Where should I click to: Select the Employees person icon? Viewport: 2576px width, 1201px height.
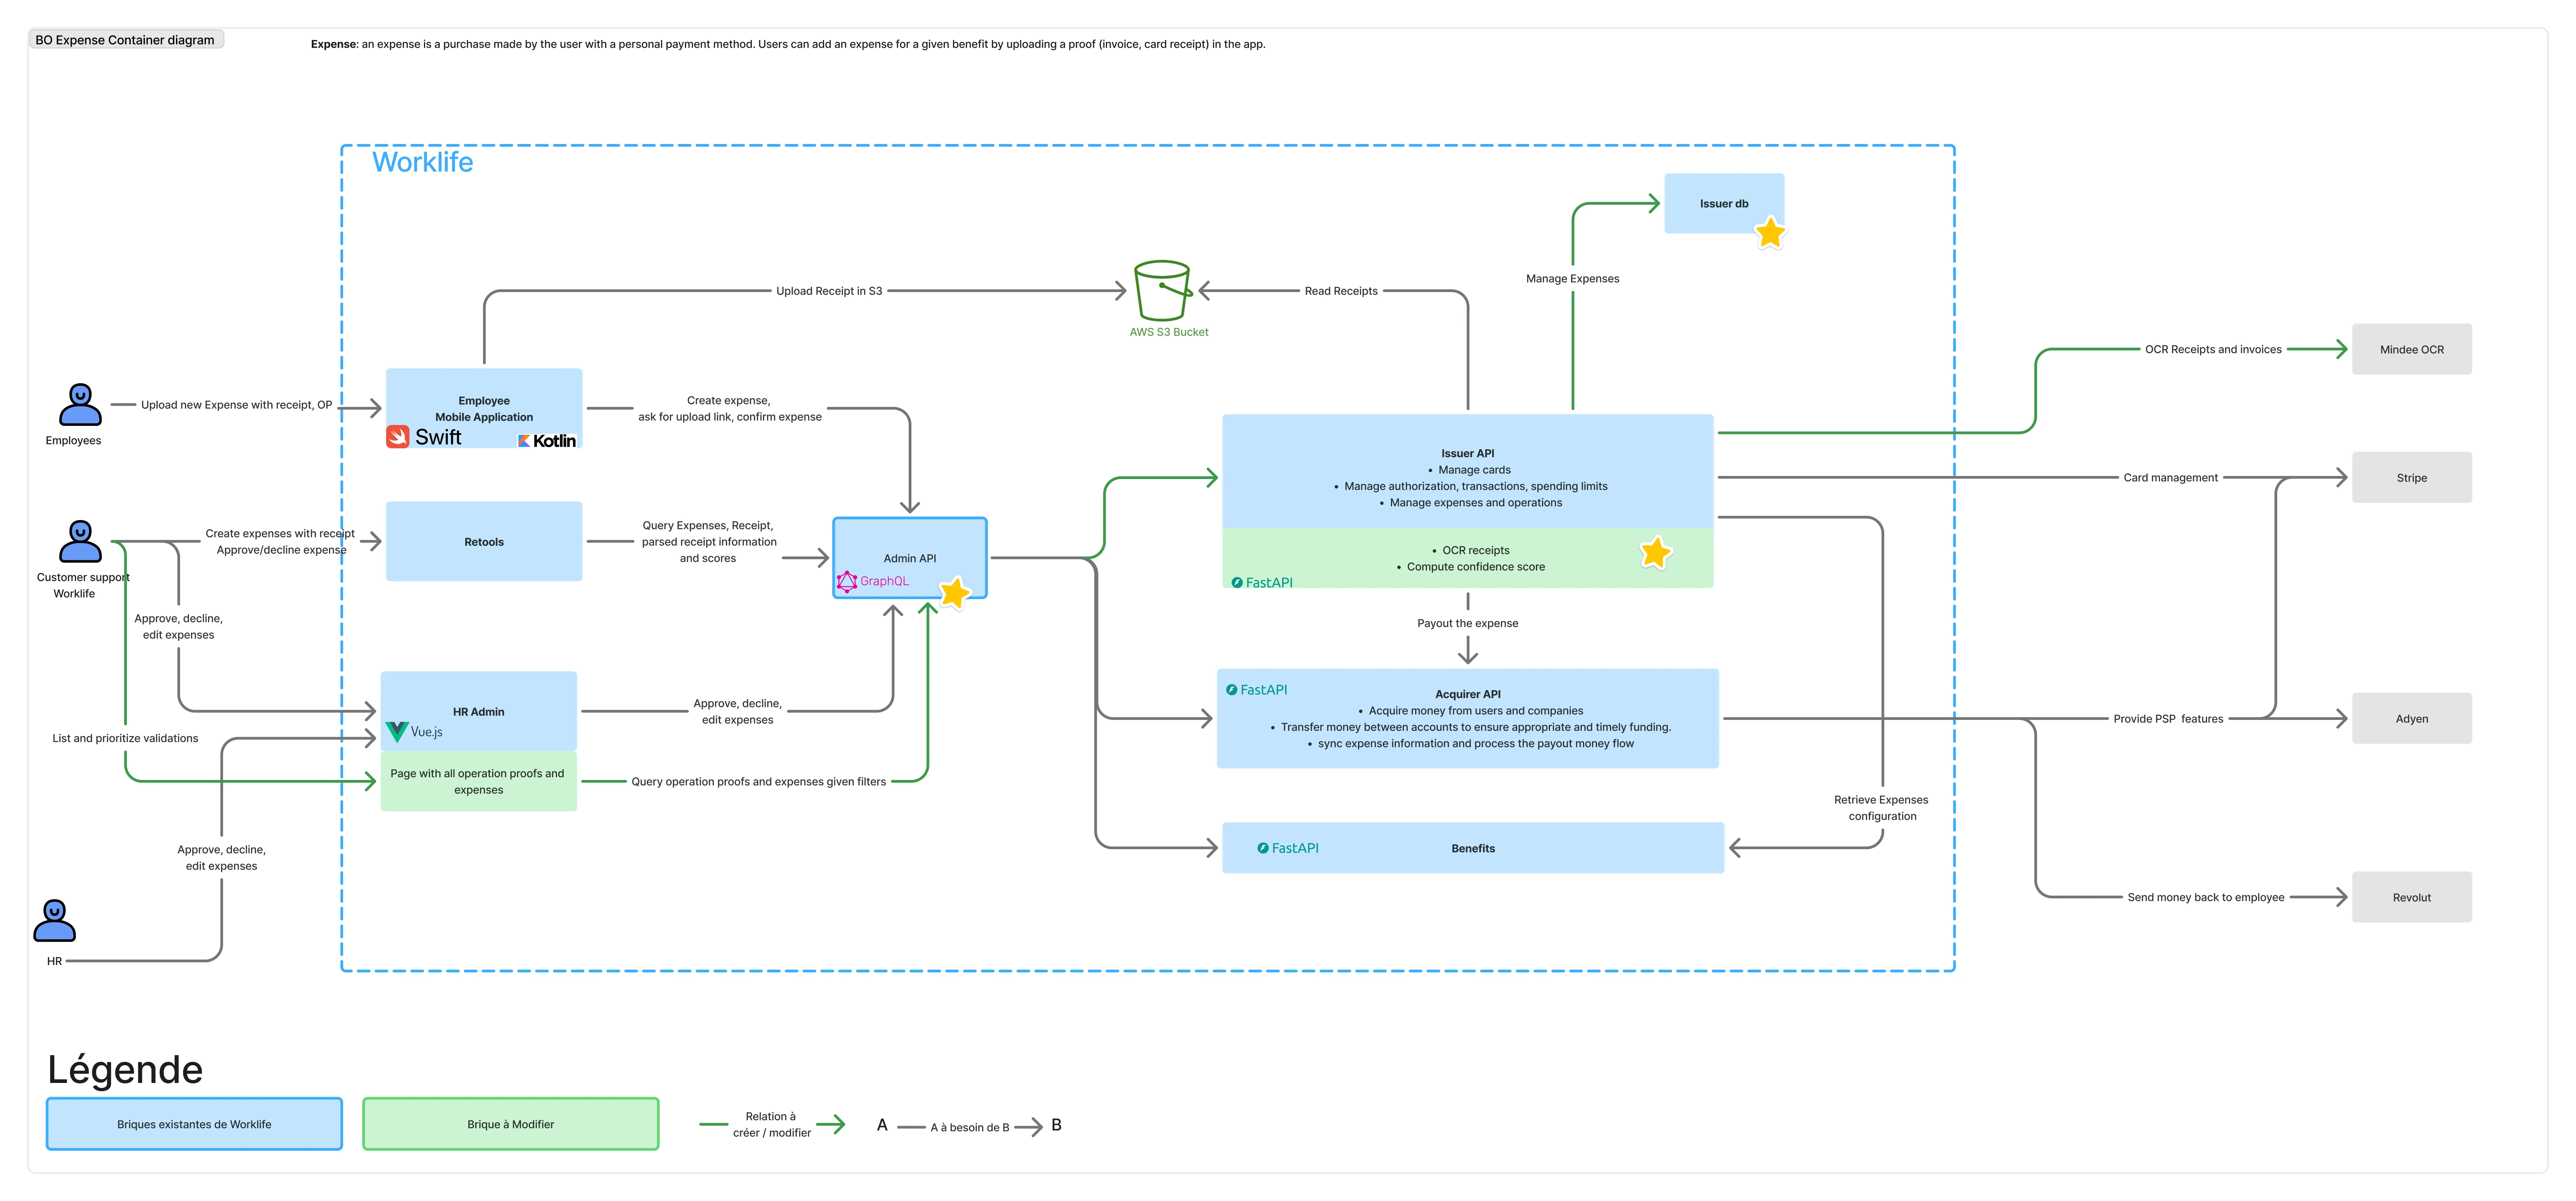click(80, 405)
